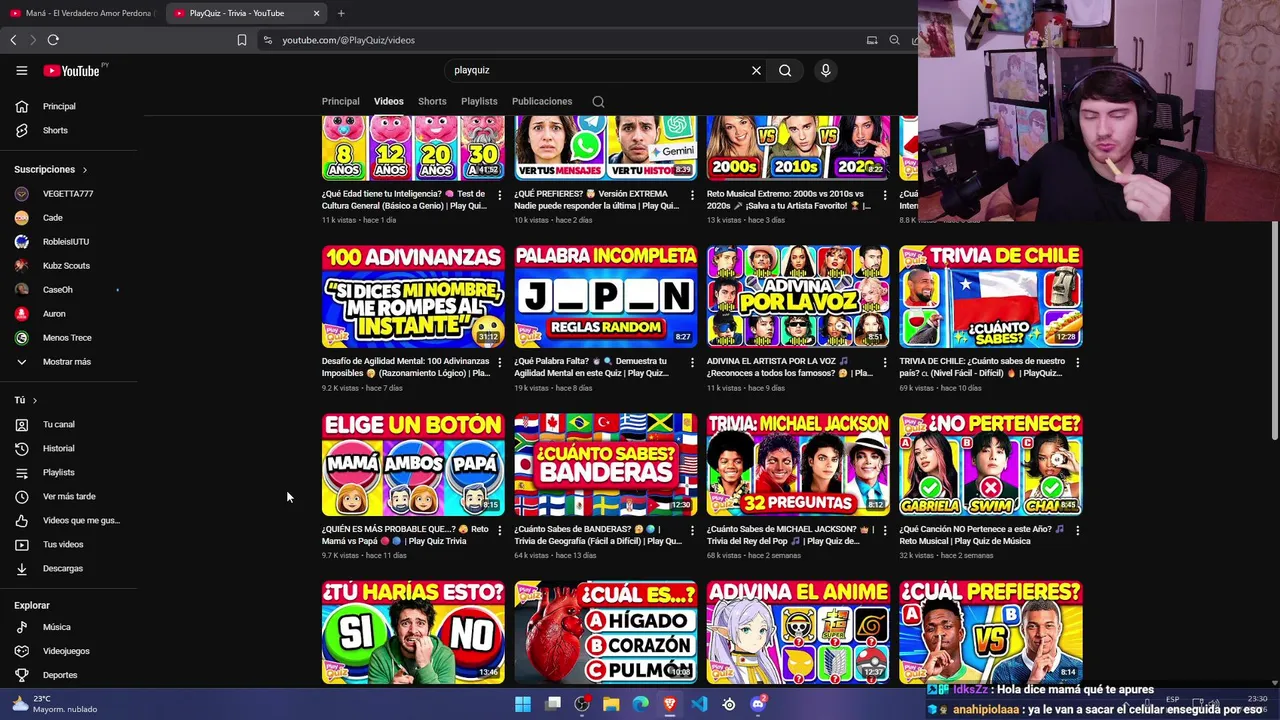Open the ¿Cuánto sabes? Banderas thumbnail

pyautogui.click(x=606, y=464)
